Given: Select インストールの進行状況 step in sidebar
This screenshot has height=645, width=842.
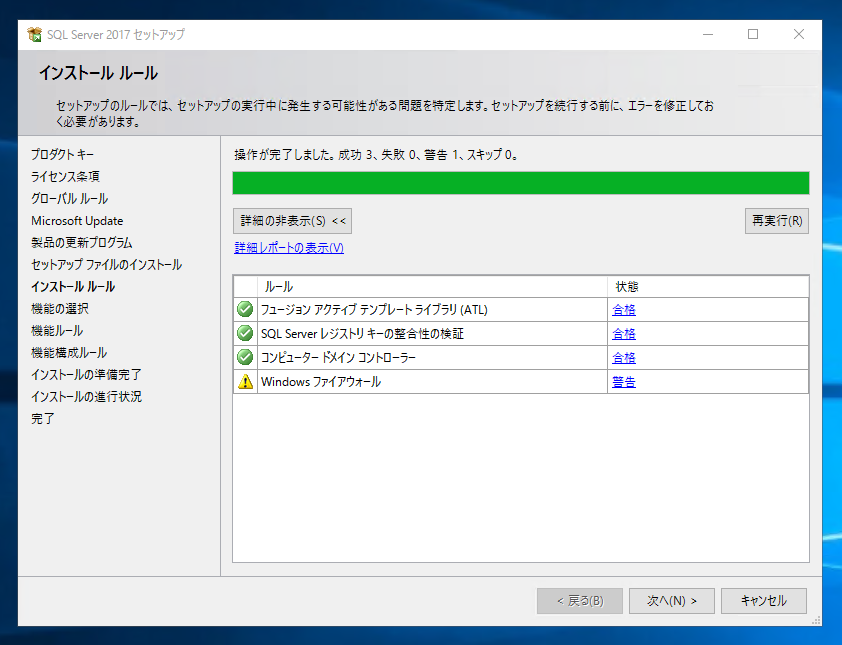Looking at the screenshot, I should pos(86,397).
